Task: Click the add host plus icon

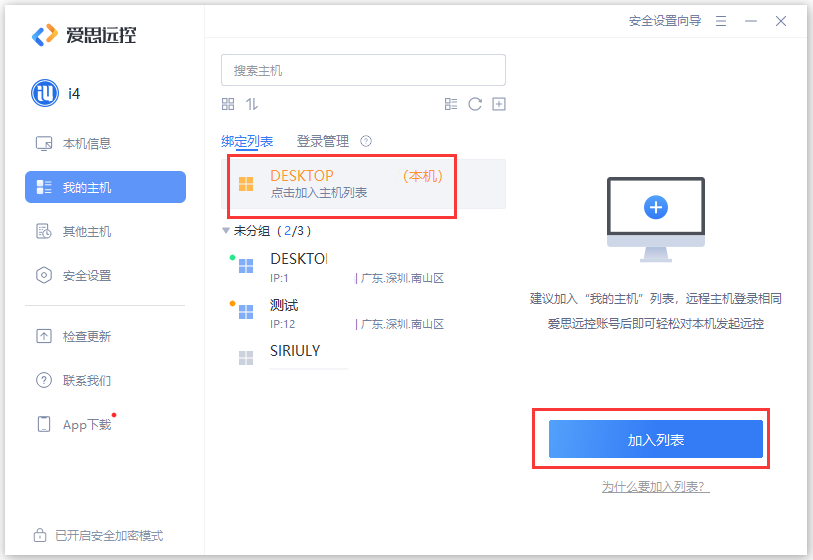Action: coord(499,104)
